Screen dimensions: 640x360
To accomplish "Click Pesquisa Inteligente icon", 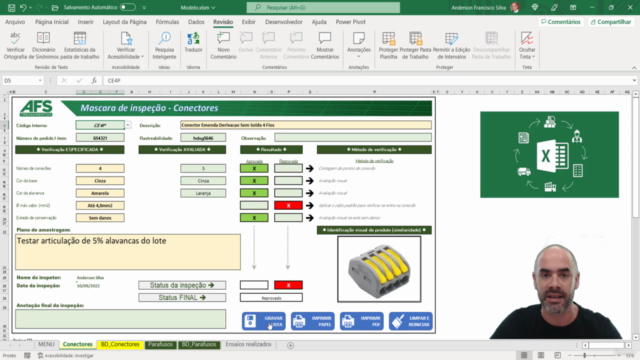I will [x=164, y=45].
